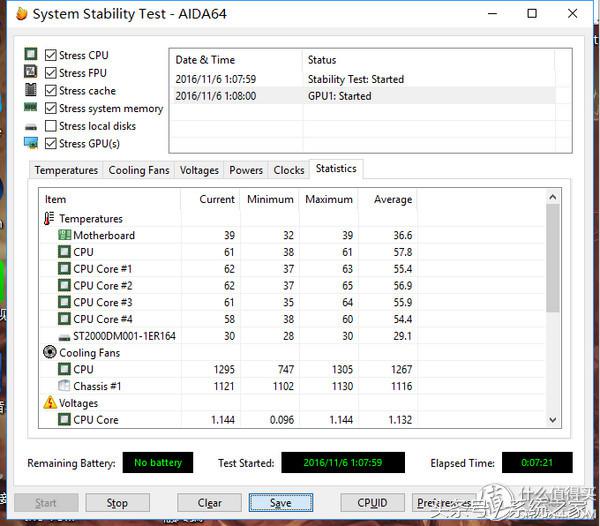This screenshot has height=526, width=600.
Task: Click the Clear button
Action: point(209,503)
